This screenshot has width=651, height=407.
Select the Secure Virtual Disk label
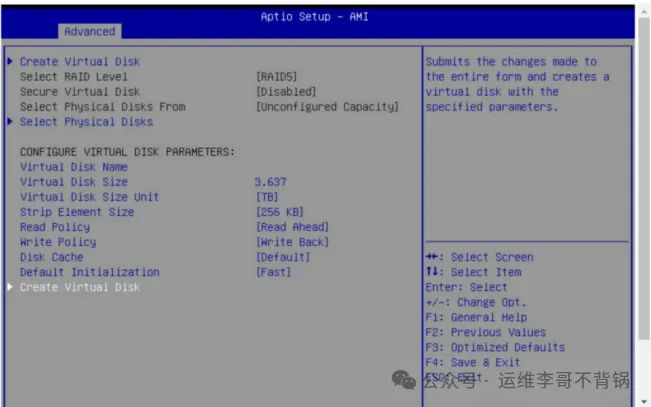tap(80, 92)
